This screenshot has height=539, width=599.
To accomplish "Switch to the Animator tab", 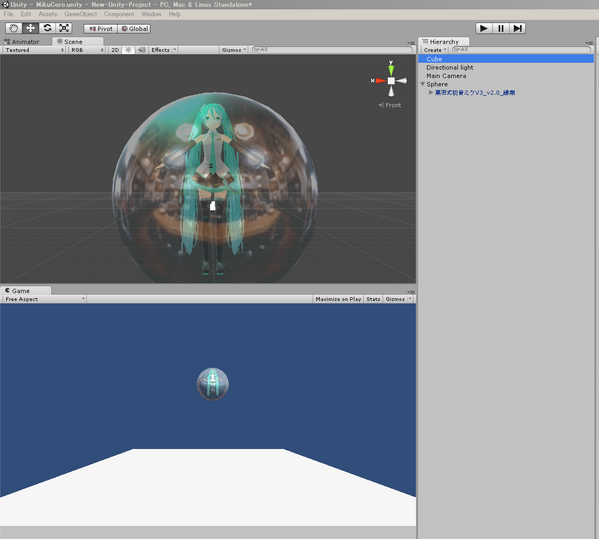I will coord(22,42).
